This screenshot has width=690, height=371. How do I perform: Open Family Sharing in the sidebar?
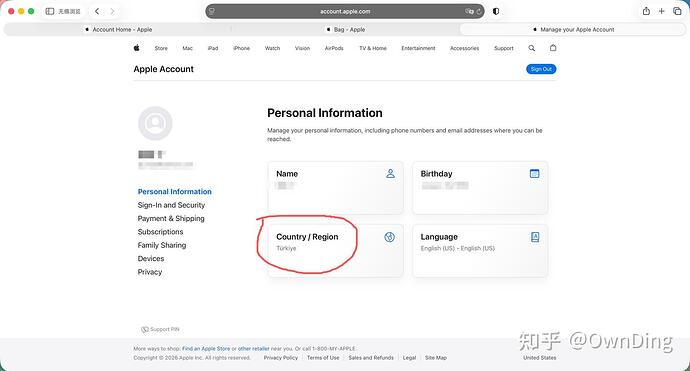pos(161,245)
